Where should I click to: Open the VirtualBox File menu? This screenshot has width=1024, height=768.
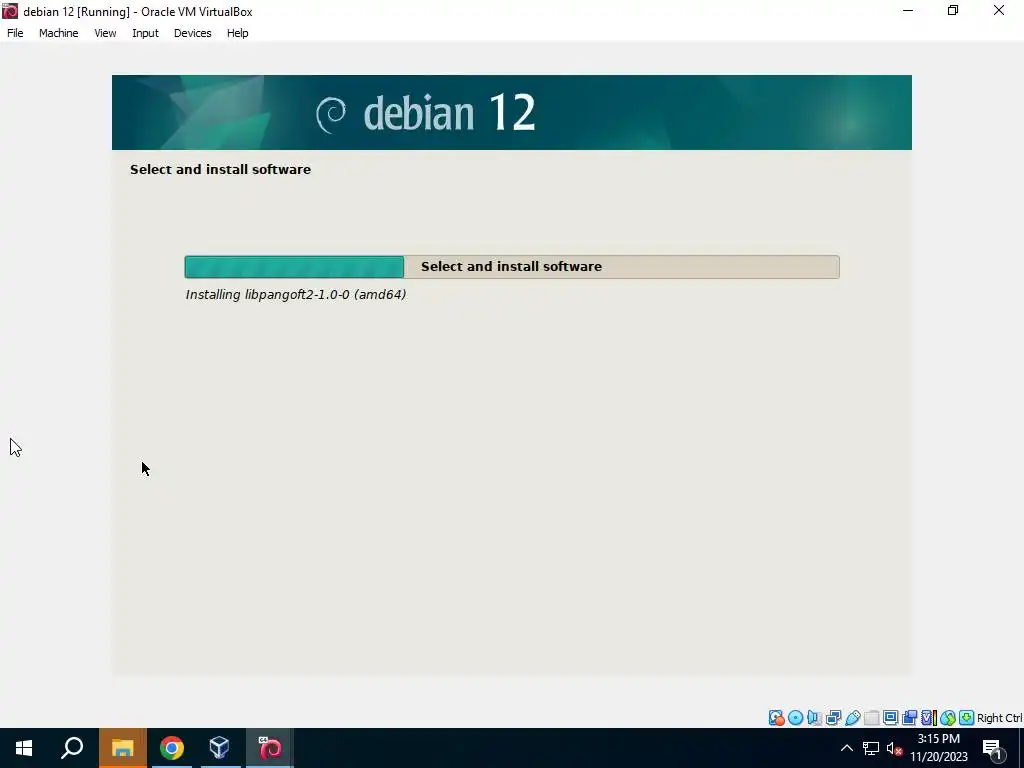pyautogui.click(x=15, y=33)
